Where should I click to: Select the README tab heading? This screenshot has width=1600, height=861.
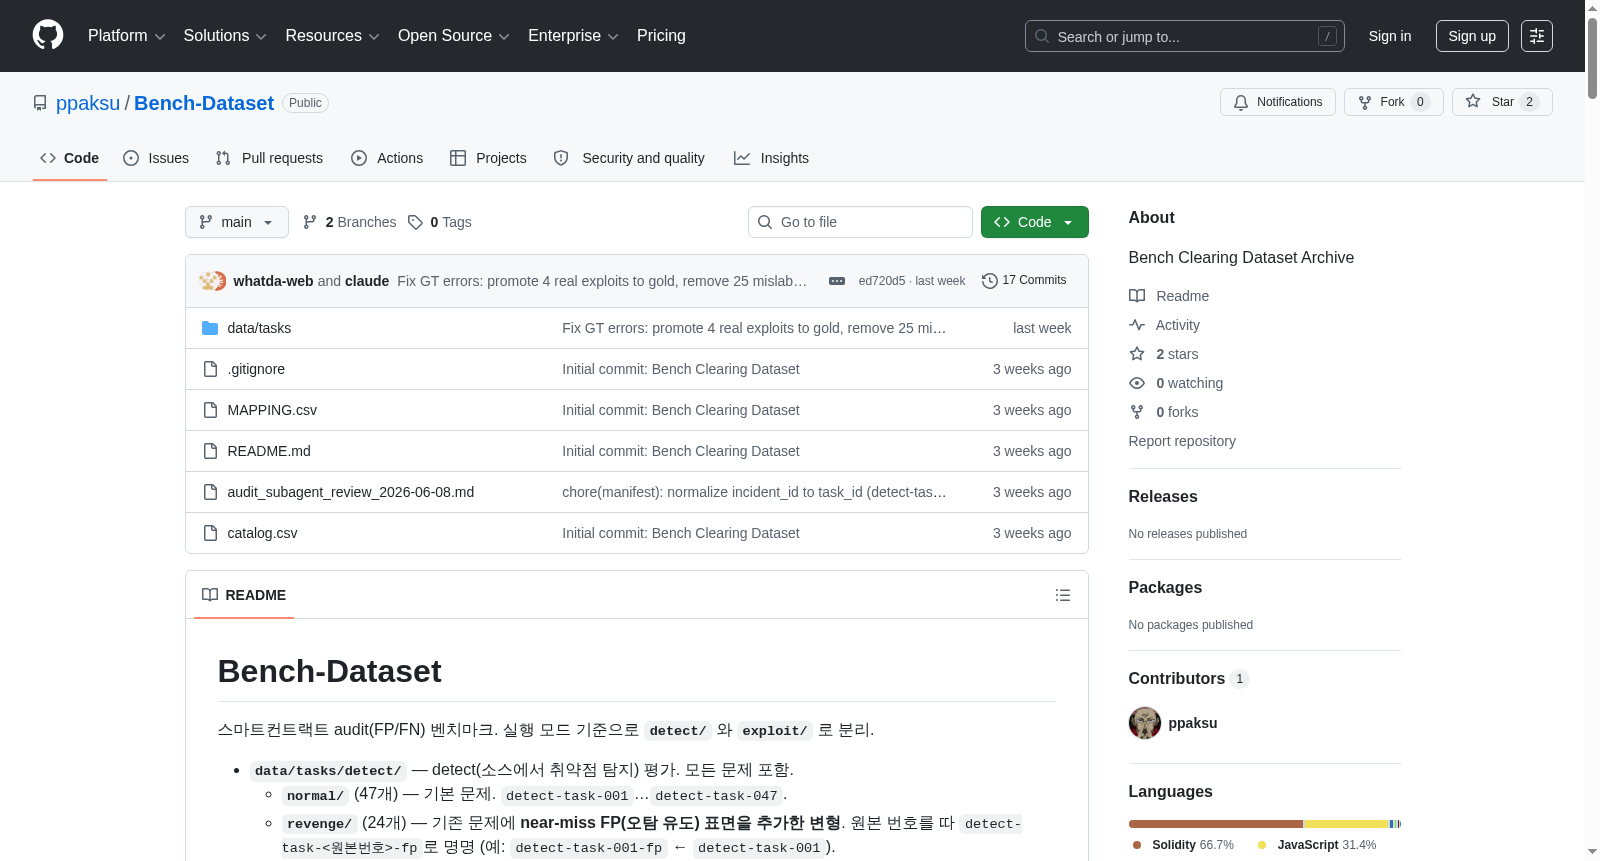244,595
